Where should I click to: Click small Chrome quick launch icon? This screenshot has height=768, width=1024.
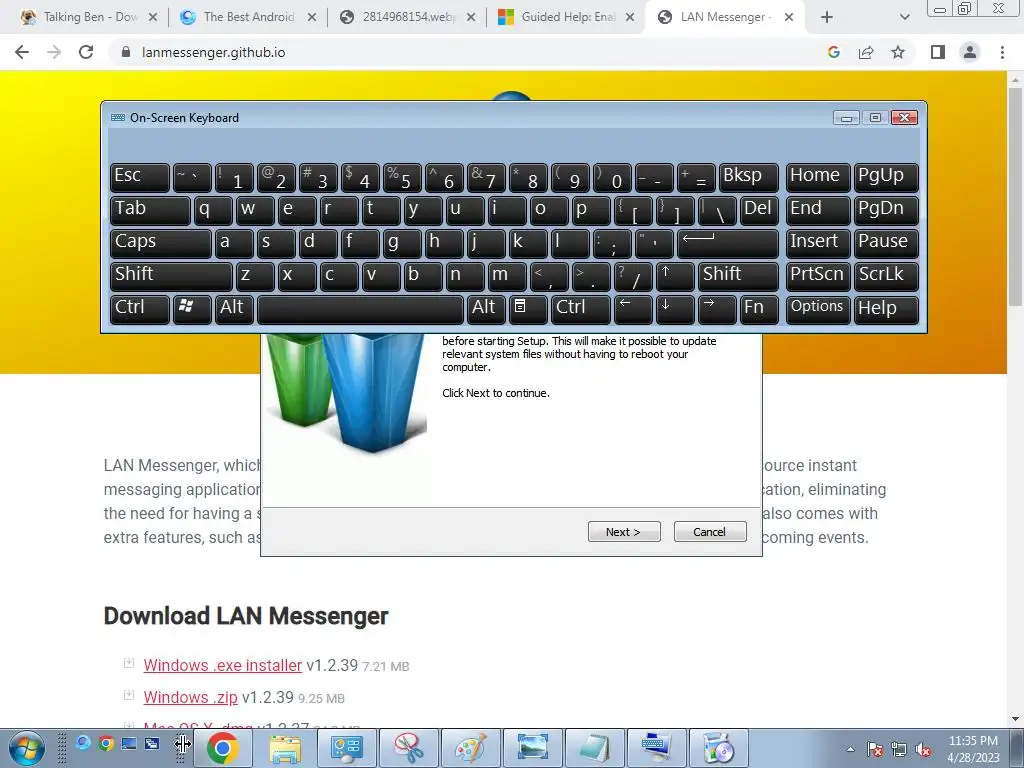tap(106, 743)
